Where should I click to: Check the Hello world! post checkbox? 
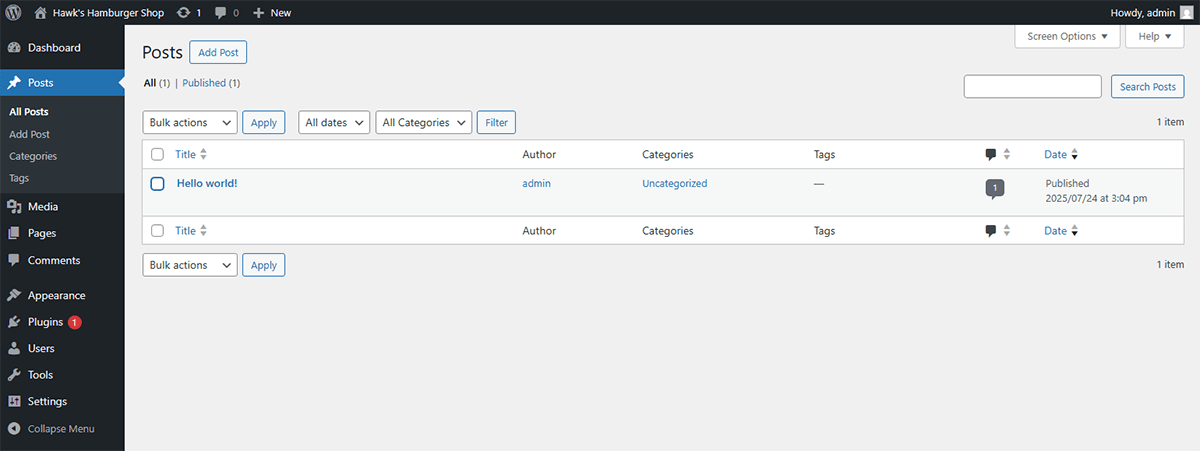157,184
